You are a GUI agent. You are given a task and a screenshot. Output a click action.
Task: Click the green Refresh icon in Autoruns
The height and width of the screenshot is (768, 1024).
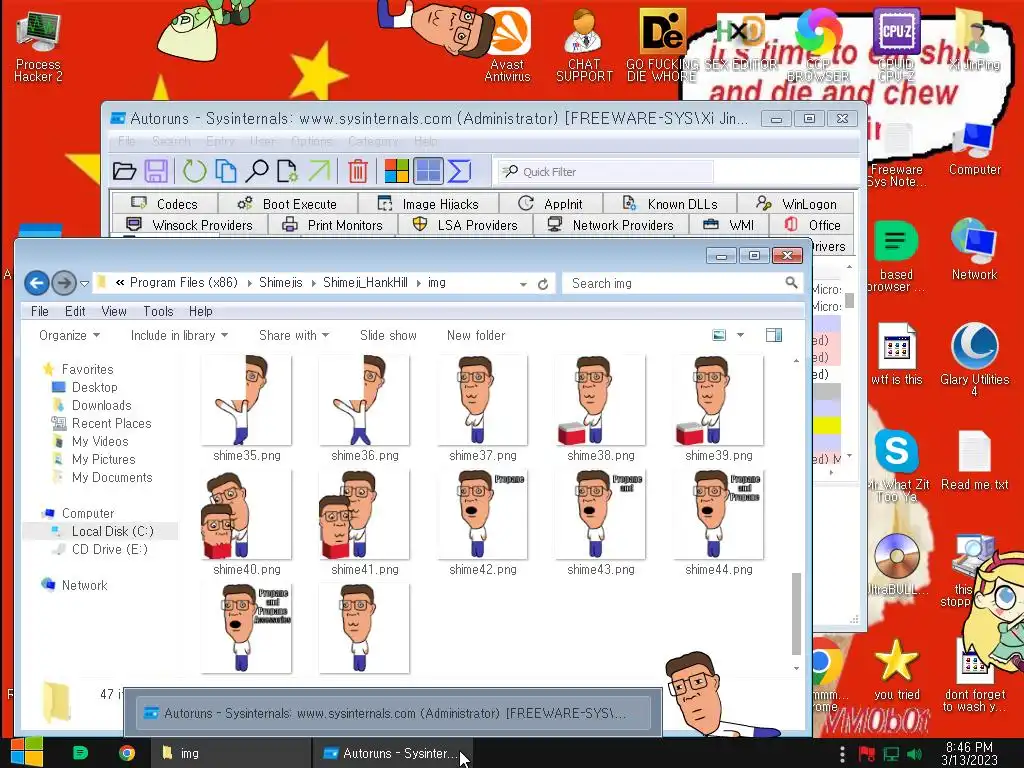click(x=194, y=171)
